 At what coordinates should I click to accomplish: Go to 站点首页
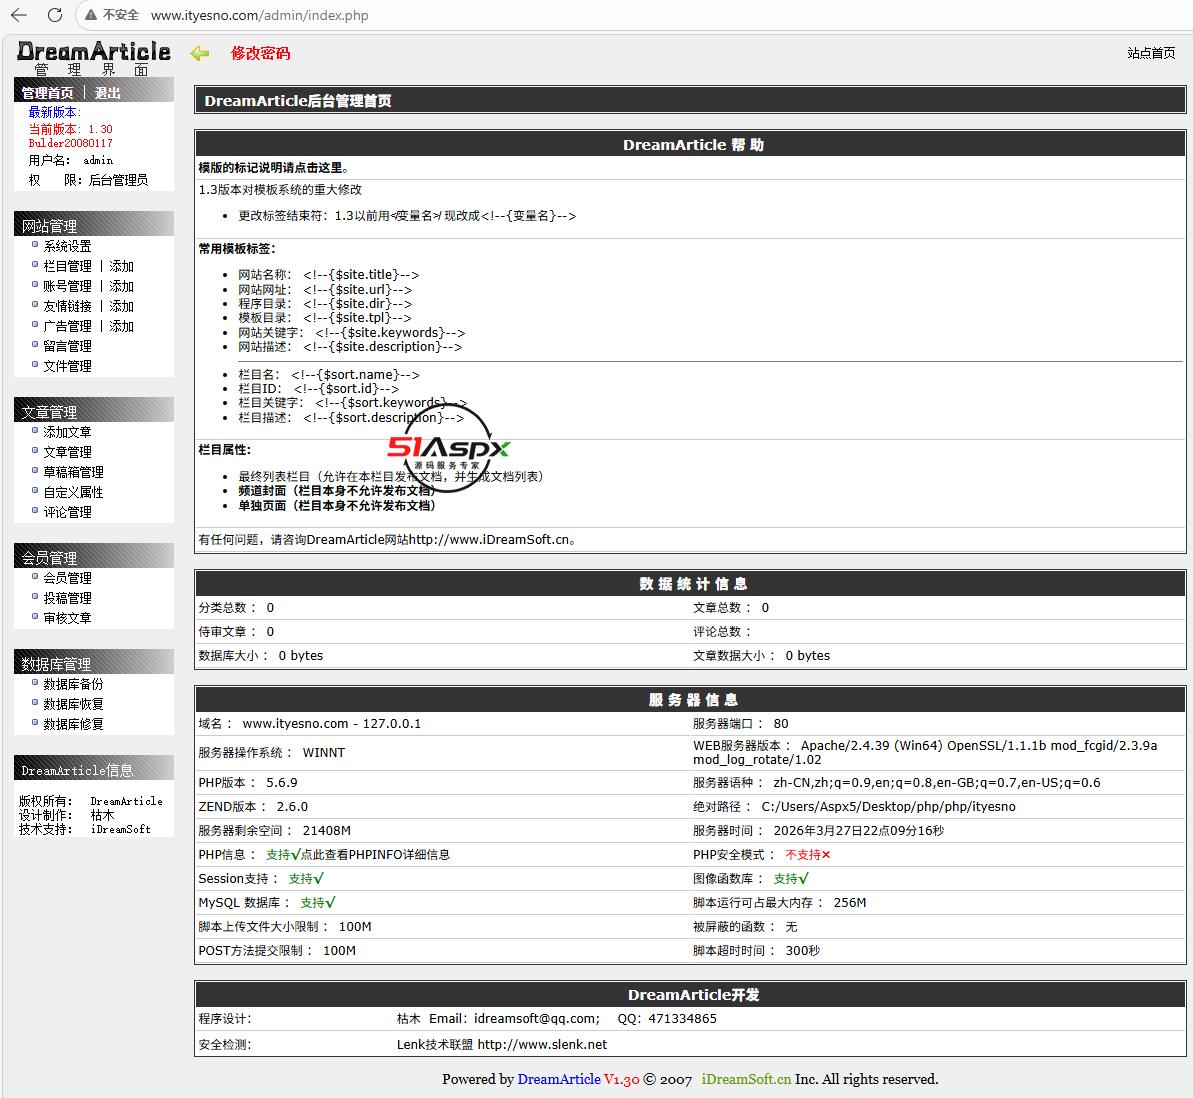(1151, 53)
